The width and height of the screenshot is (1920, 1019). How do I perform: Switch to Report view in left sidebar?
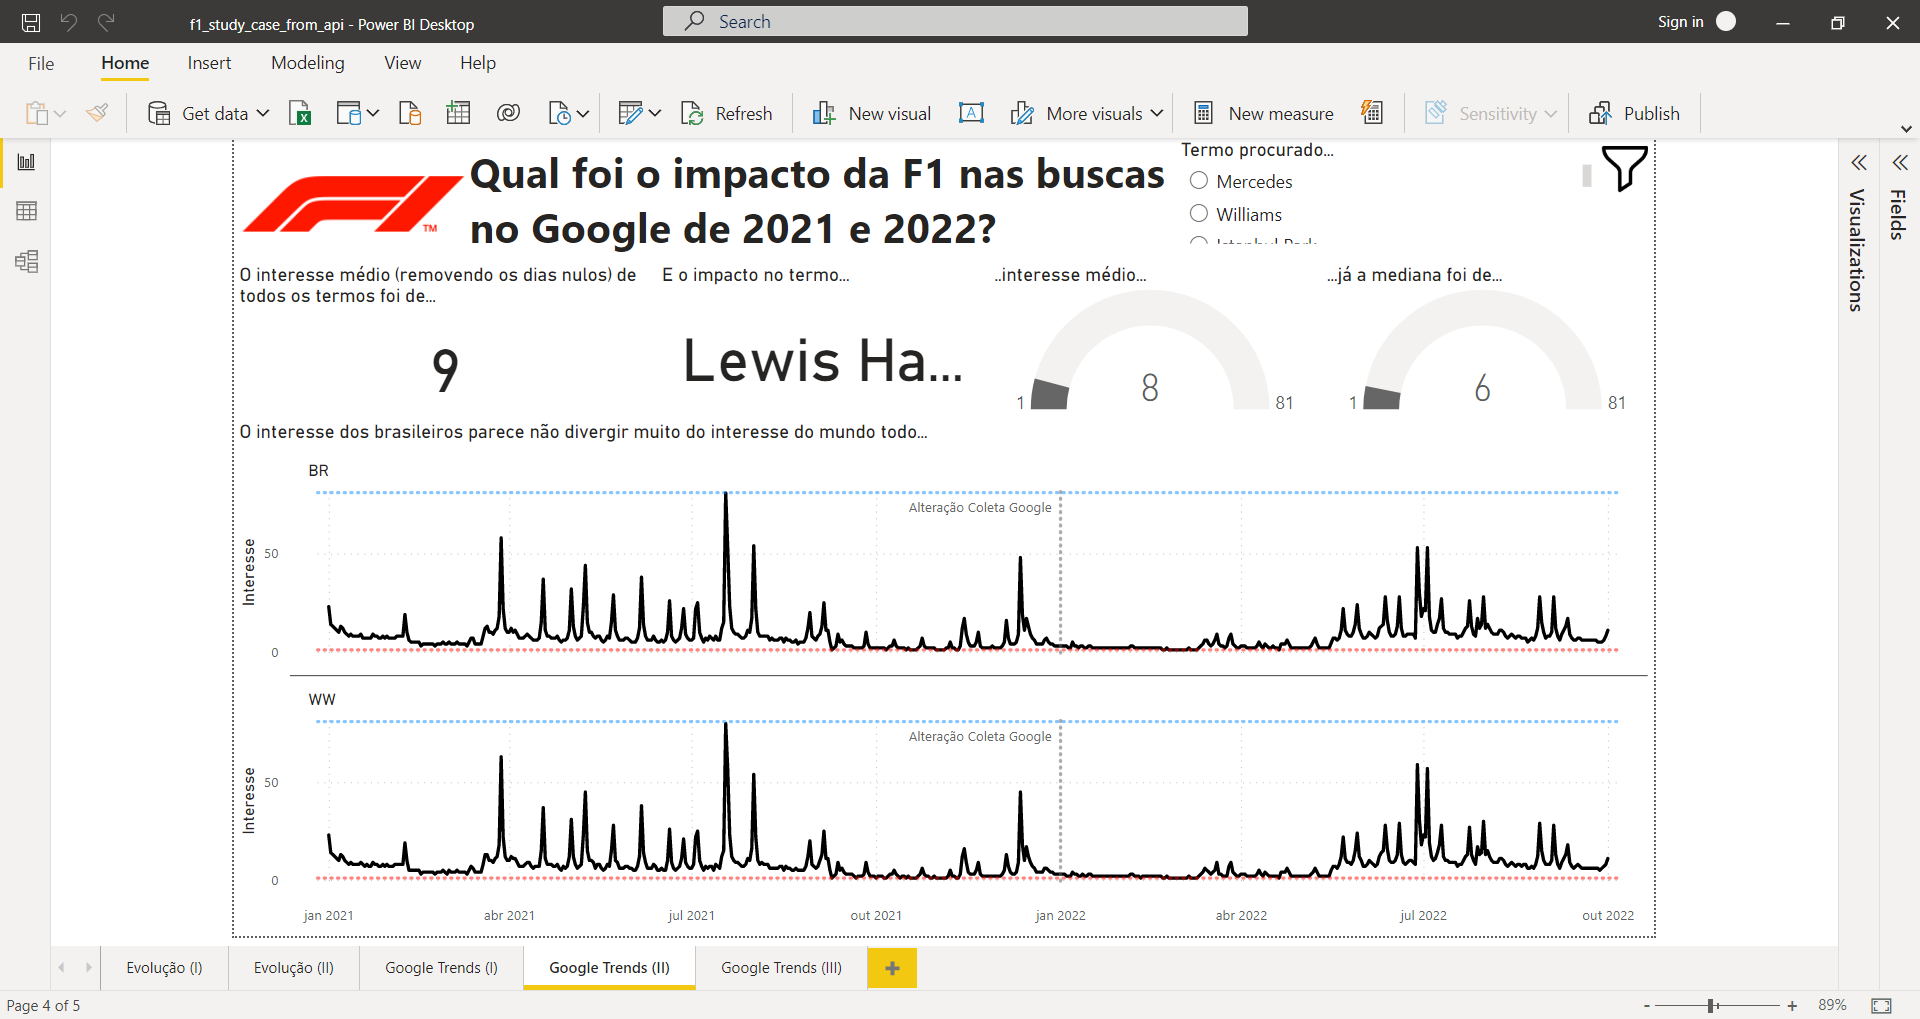click(x=27, y=162)
